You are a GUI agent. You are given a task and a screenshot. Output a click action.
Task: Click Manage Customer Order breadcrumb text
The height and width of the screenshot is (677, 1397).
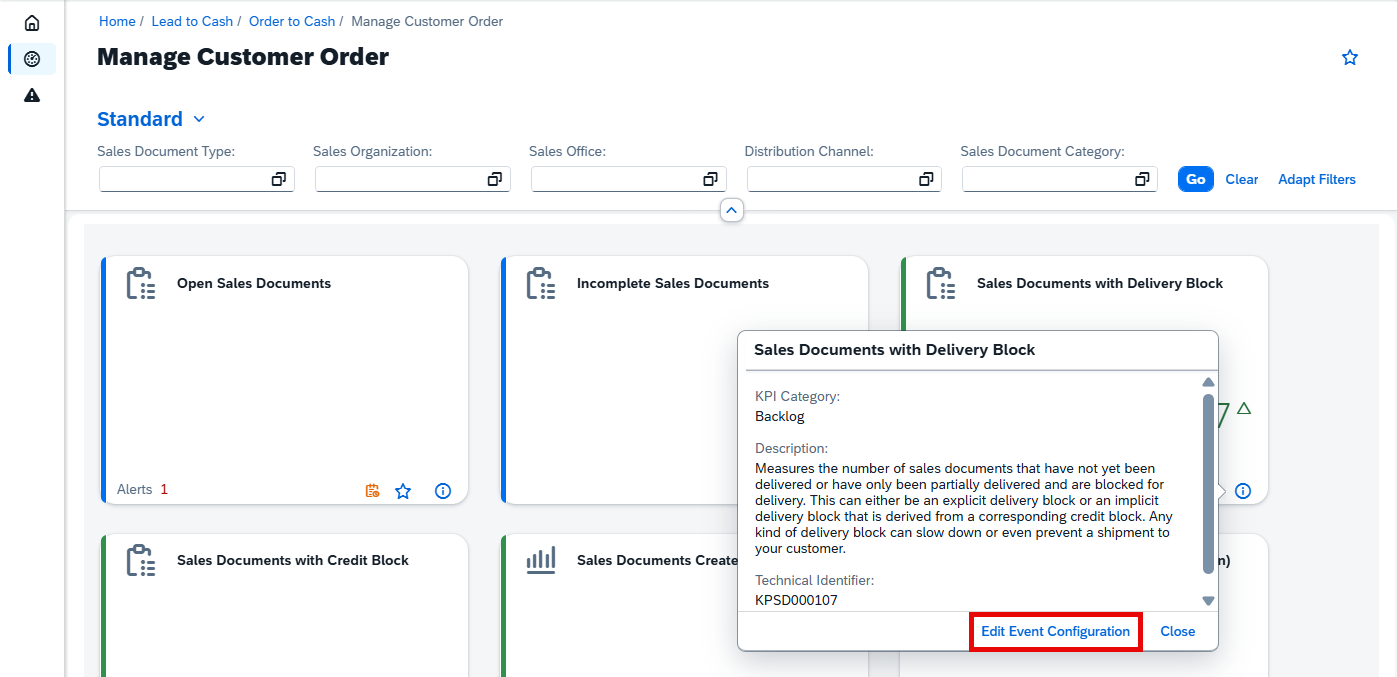[428, 21]
